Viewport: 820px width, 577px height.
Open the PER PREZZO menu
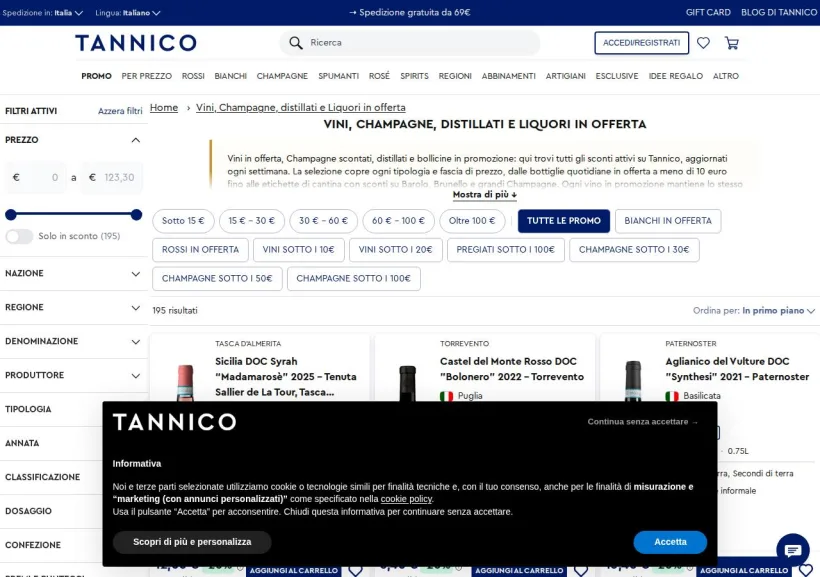[146, 76]
